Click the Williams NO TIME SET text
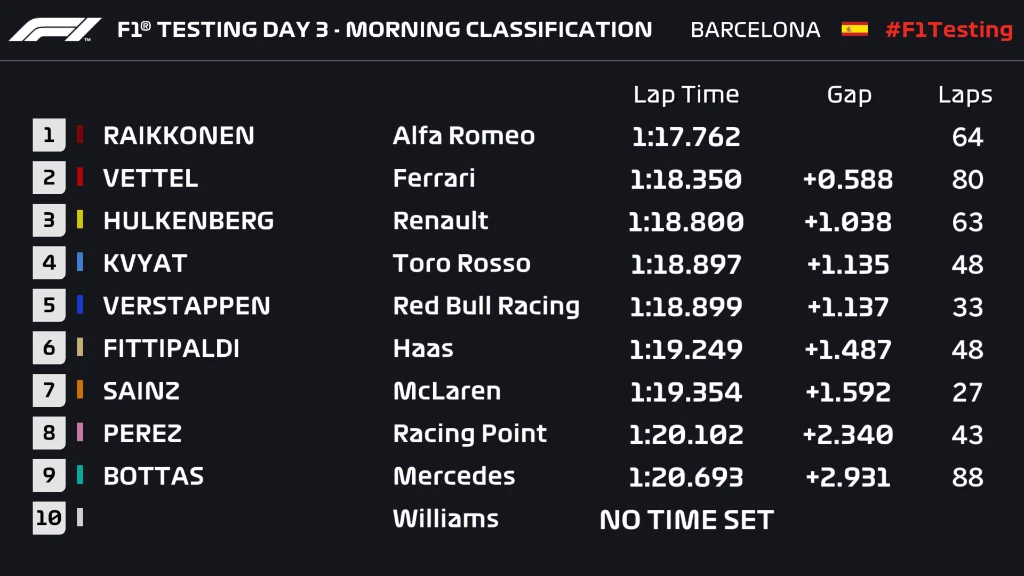The width and height of the screenshot is (1024, 576). click(686, 520)
